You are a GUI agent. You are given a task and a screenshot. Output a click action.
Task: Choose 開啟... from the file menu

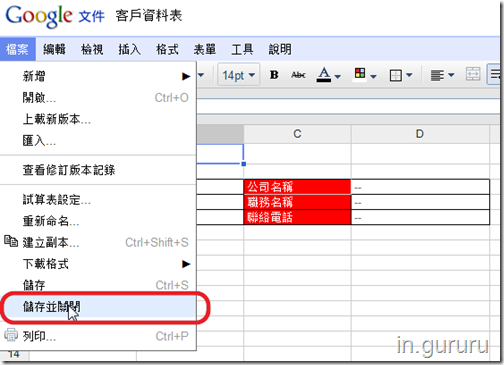coord(98,98)
